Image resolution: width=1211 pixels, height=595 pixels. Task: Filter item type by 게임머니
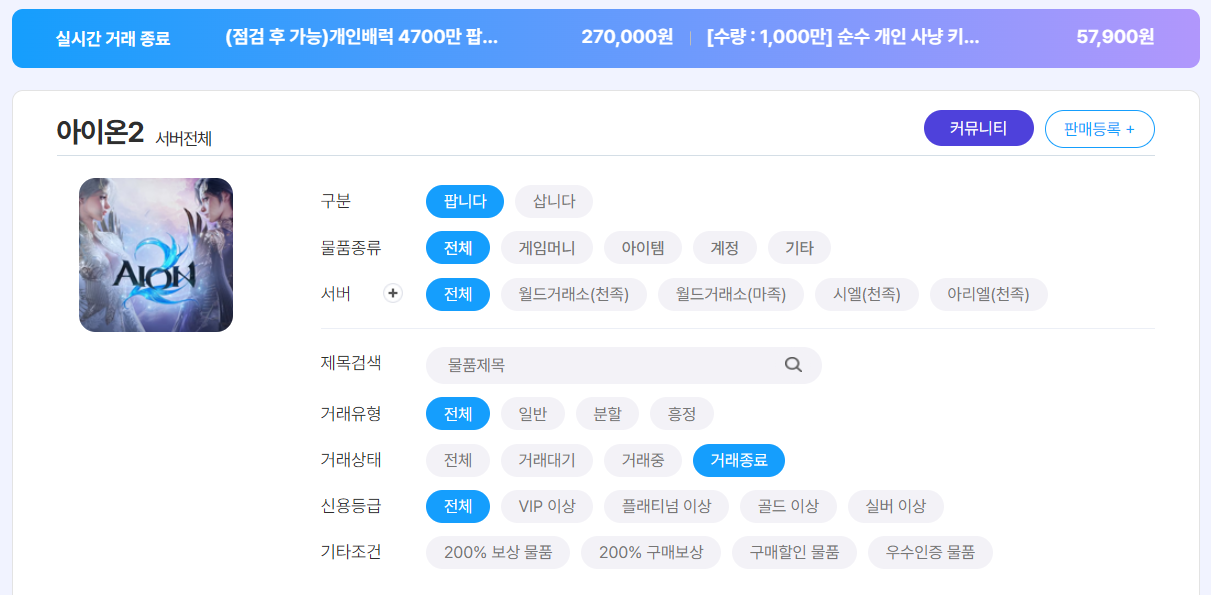[x=547, y=248]
